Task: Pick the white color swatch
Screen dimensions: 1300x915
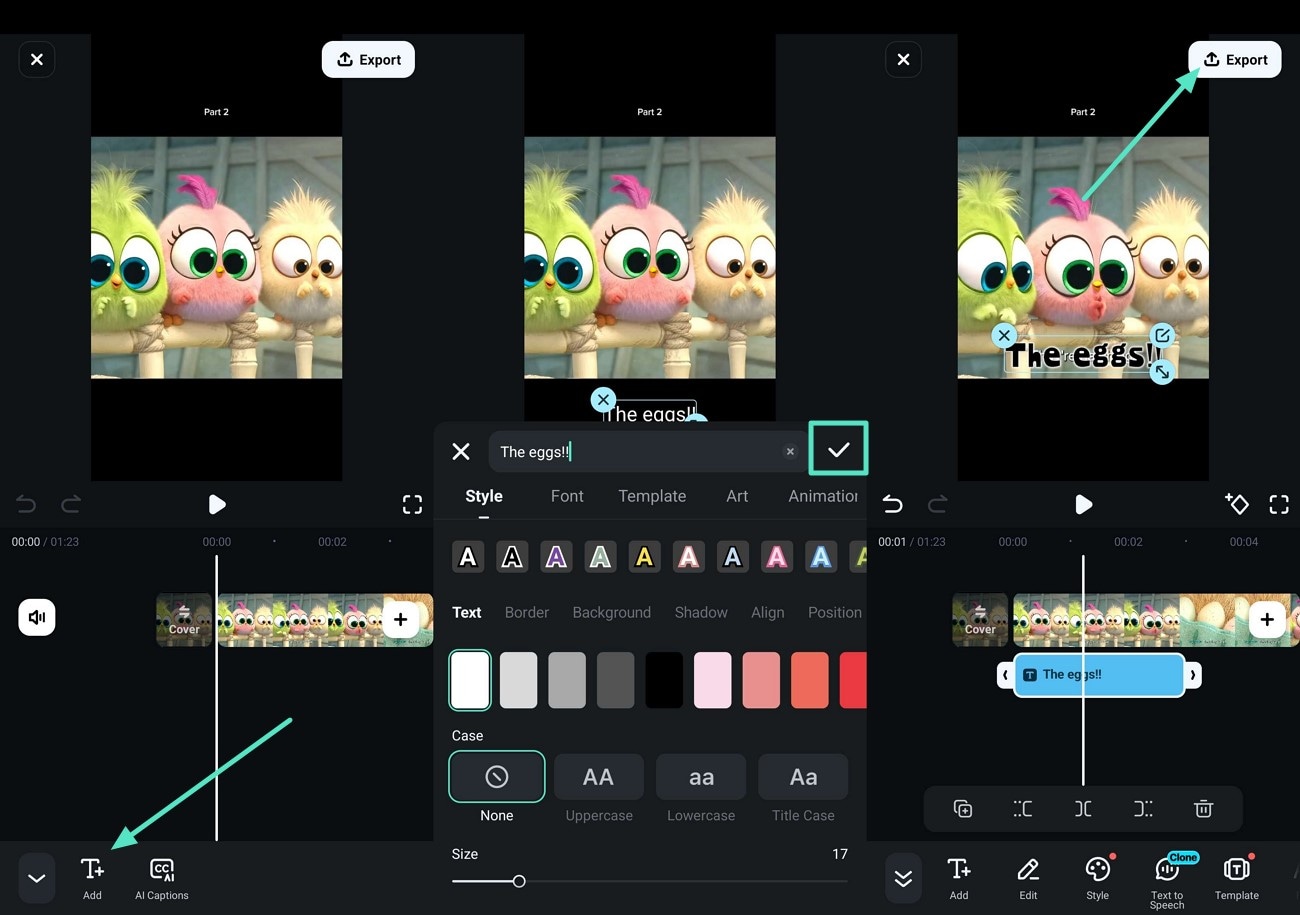Action: coord(470,680)
